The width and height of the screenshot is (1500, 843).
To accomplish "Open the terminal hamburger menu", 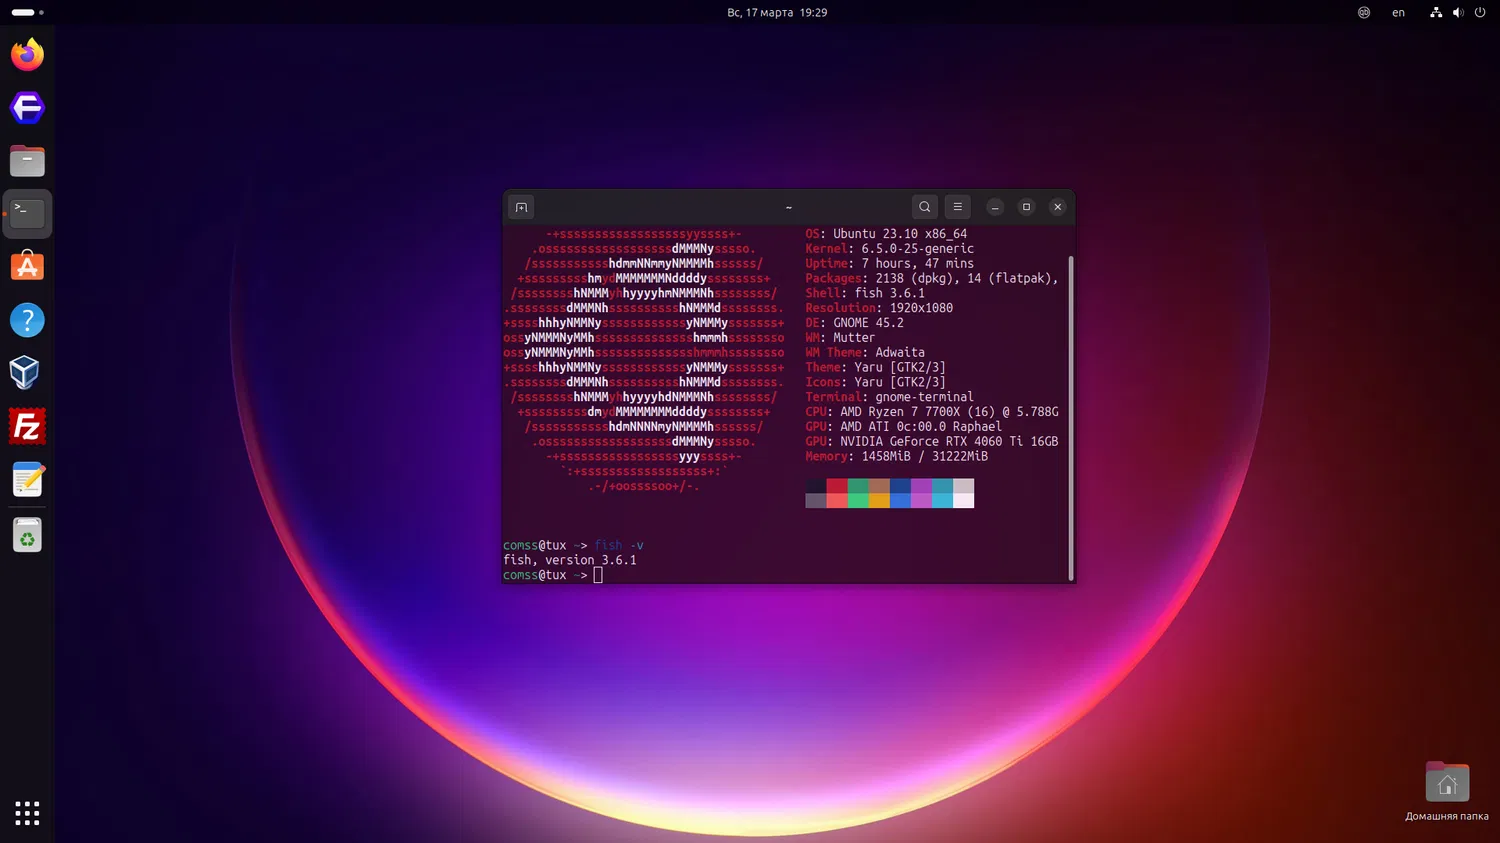I will click(x=958, y=207).
